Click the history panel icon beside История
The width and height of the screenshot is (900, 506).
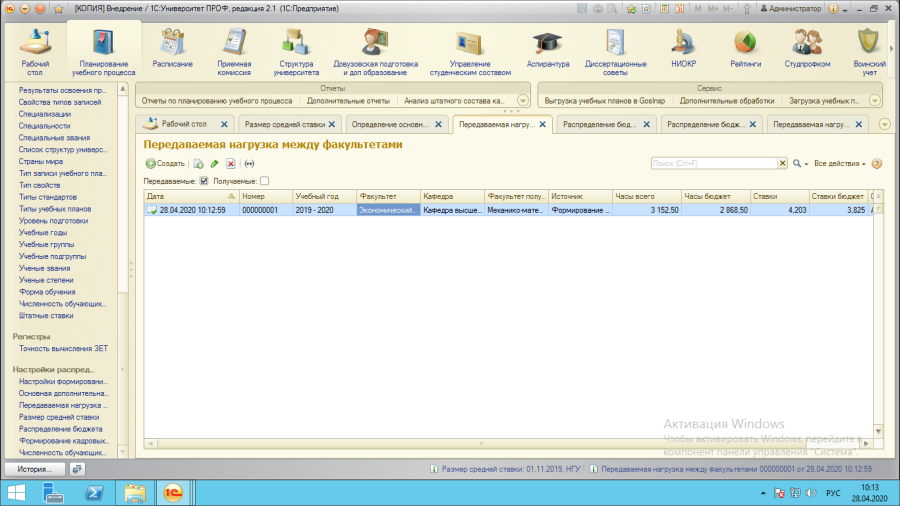point(77,469)
